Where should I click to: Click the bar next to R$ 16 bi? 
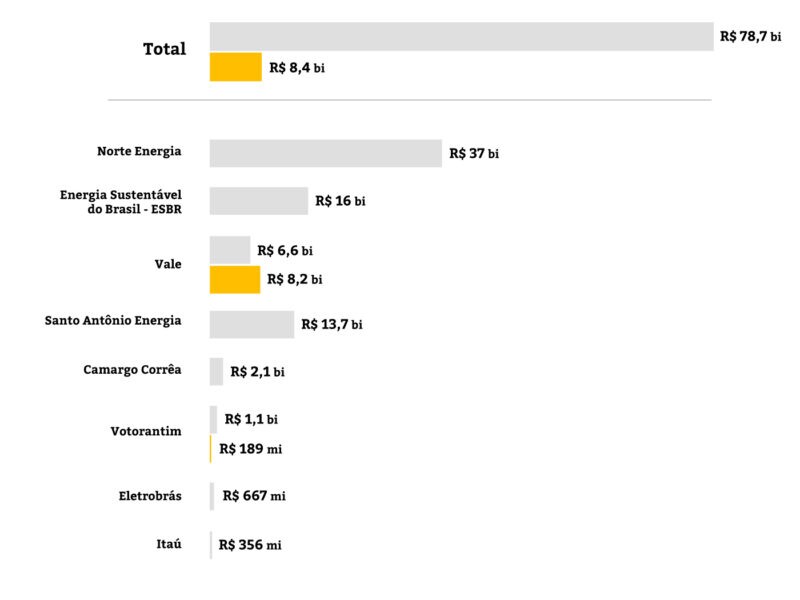tap(258, 201)
